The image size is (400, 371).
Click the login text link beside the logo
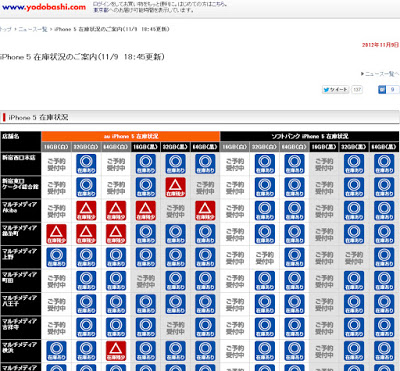click(160, 4)
